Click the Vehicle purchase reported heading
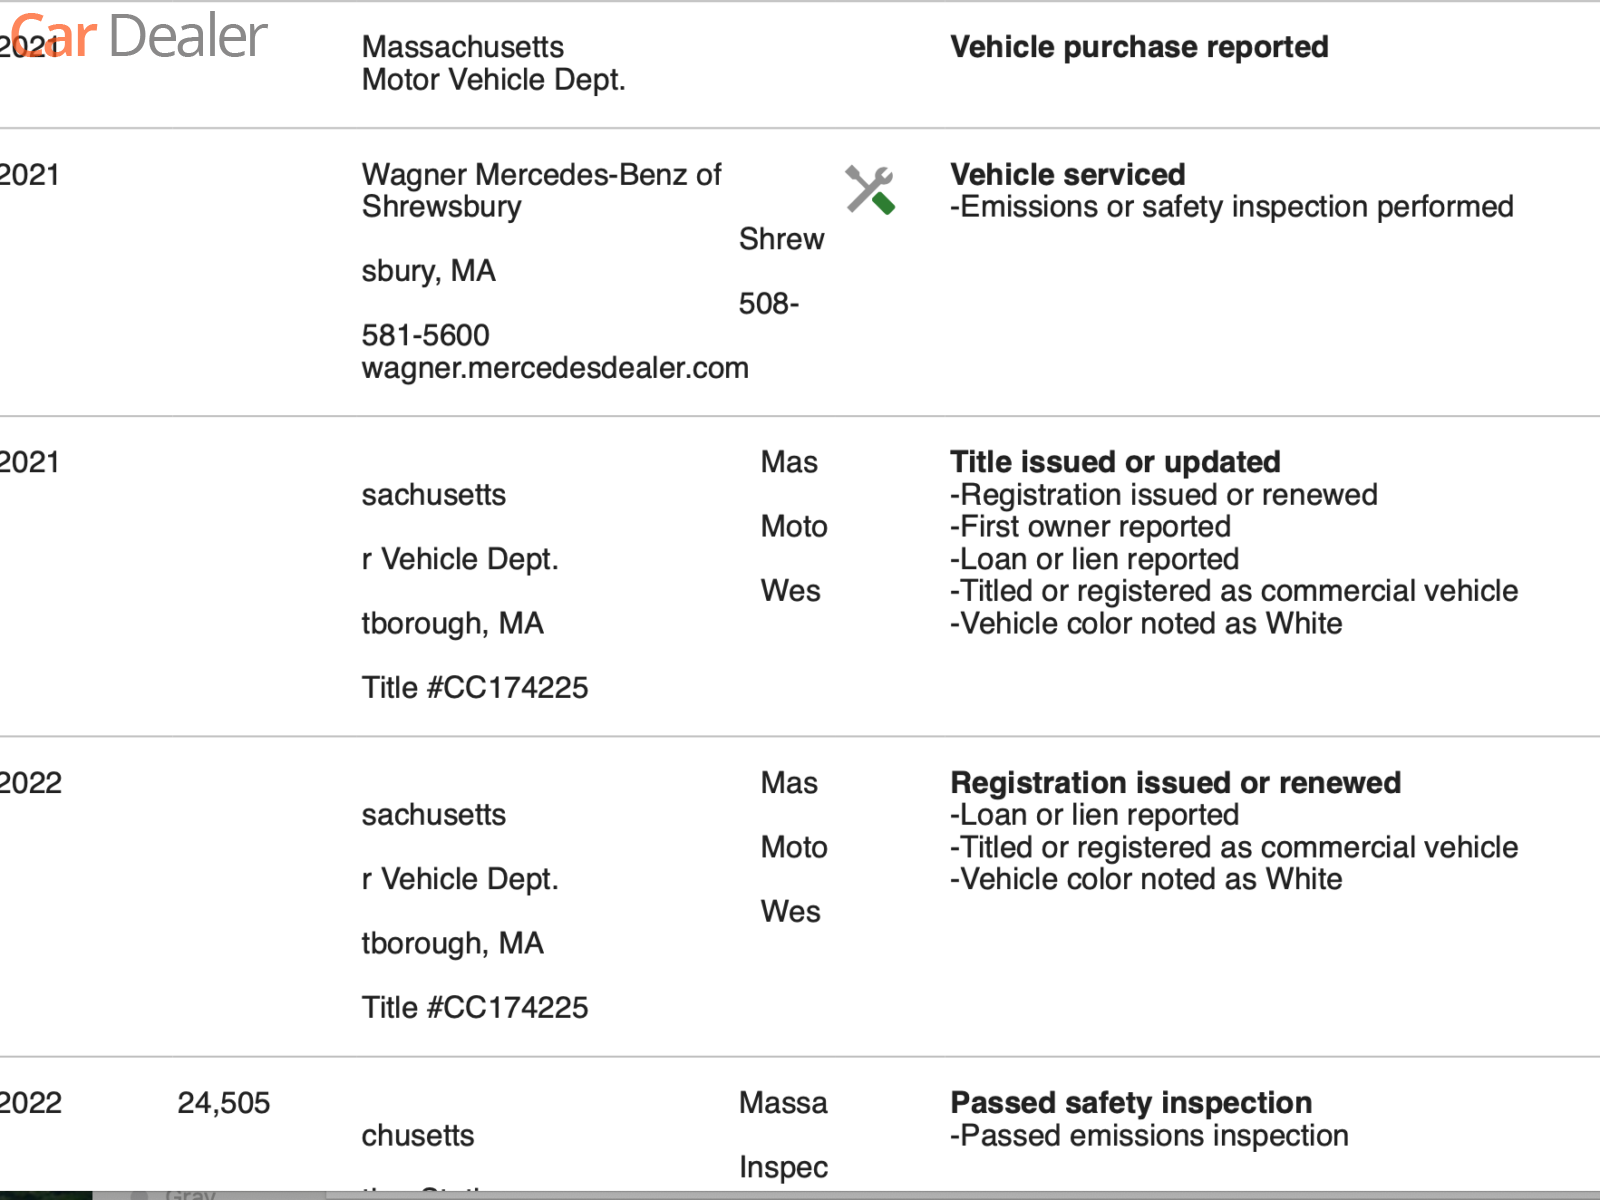 (1139, 47)
